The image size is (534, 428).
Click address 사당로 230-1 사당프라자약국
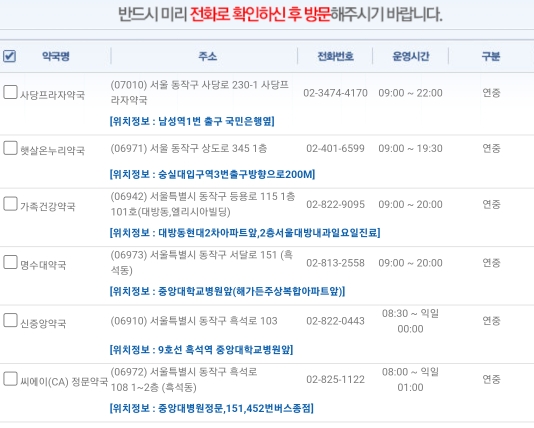point(200,92)
